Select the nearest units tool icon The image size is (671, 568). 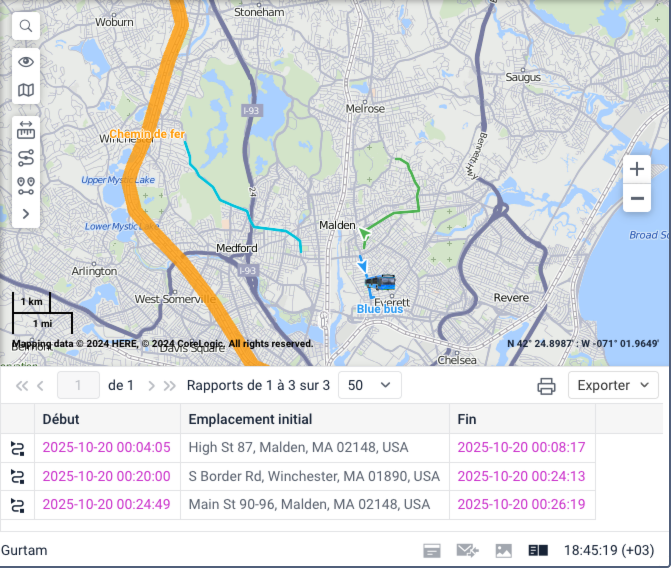click(x=26, y=185)
